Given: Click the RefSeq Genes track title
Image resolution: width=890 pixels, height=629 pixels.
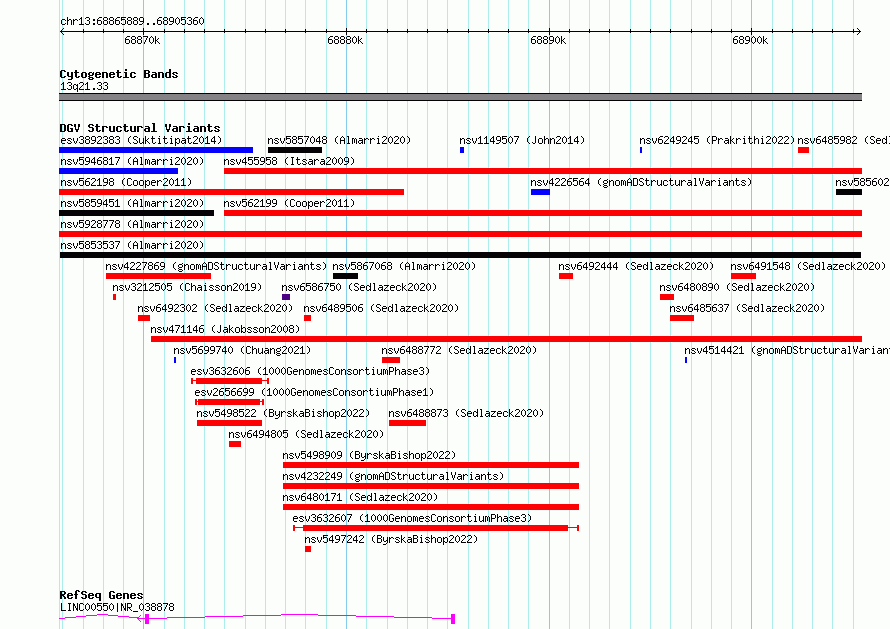Looking at the screenshot, I should point(101,595).
